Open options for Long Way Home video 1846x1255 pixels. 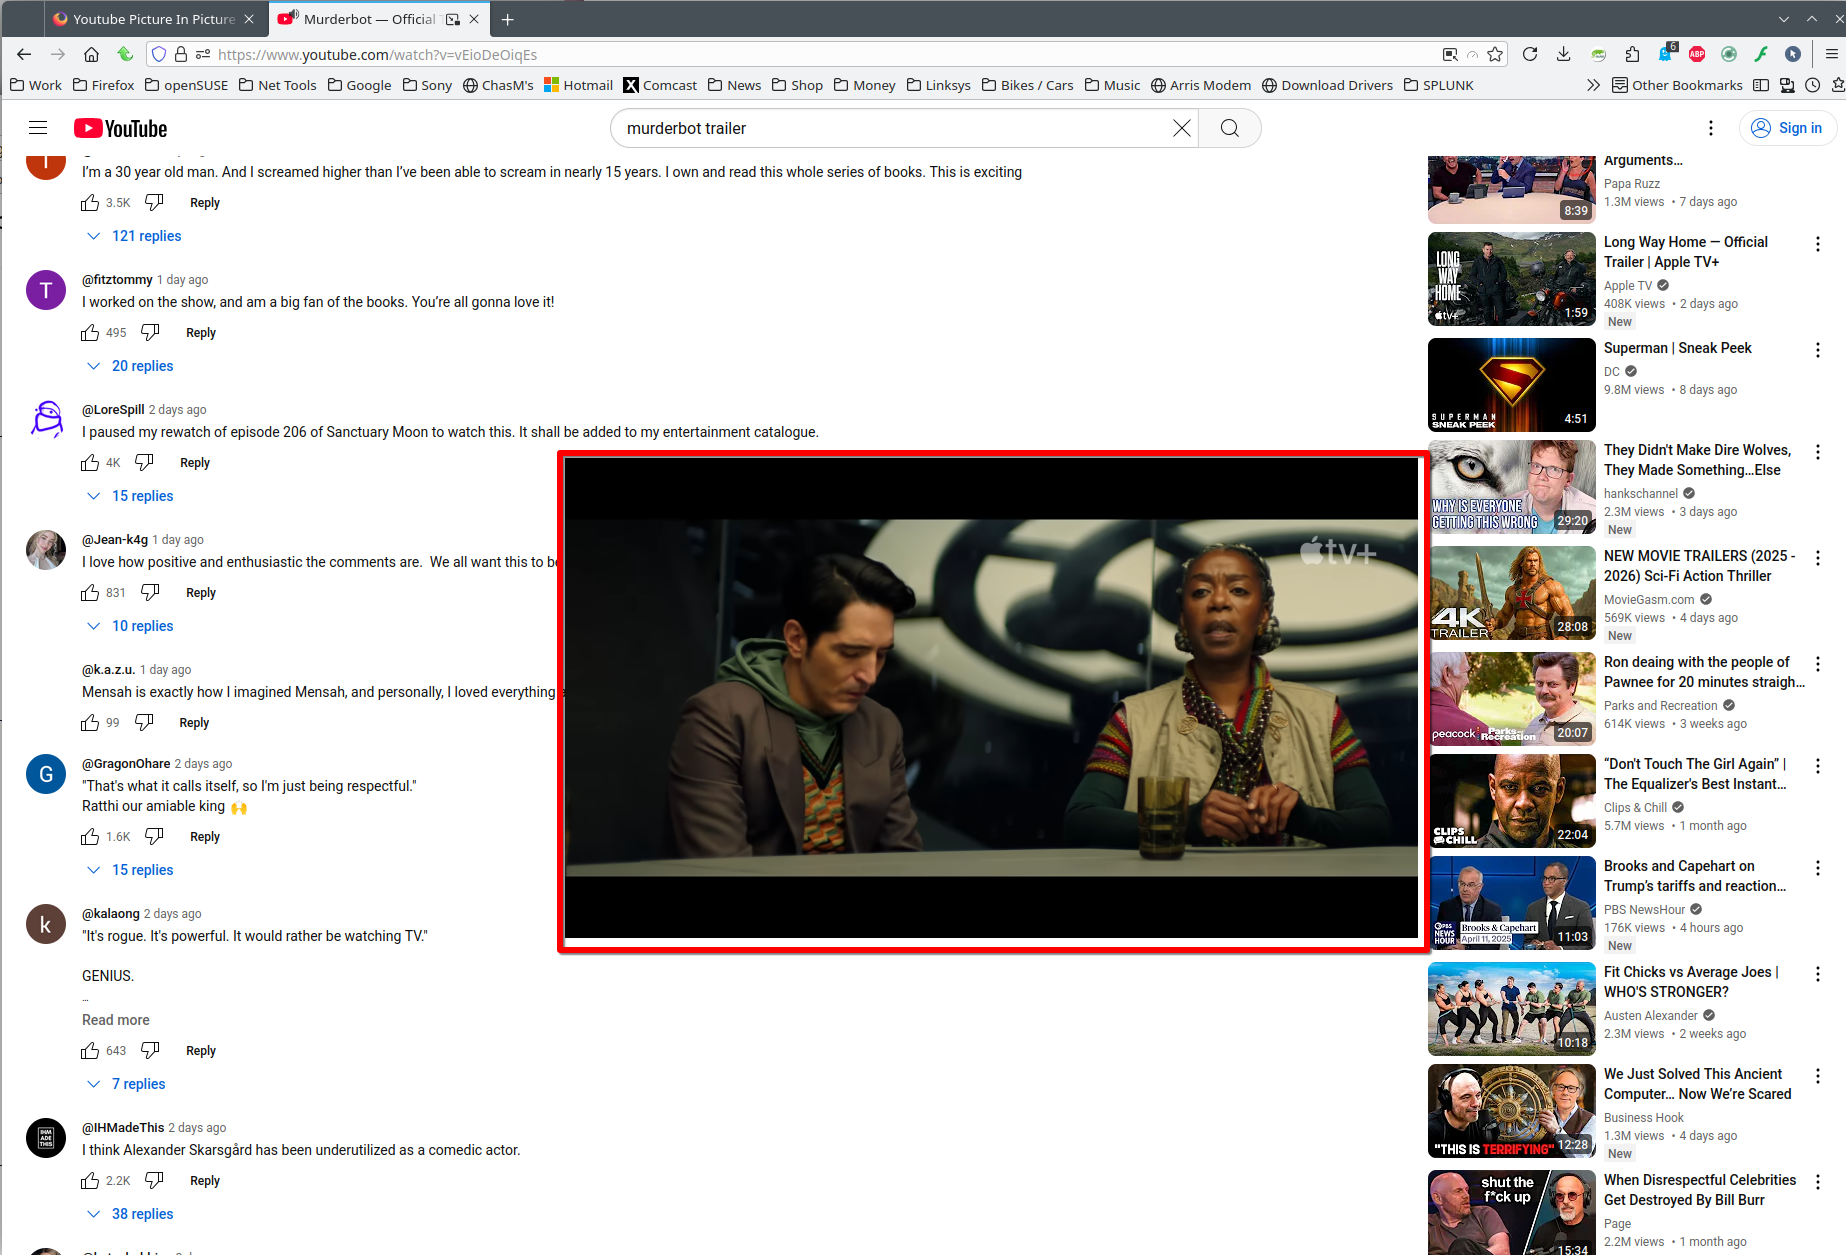pos(1818,244)
